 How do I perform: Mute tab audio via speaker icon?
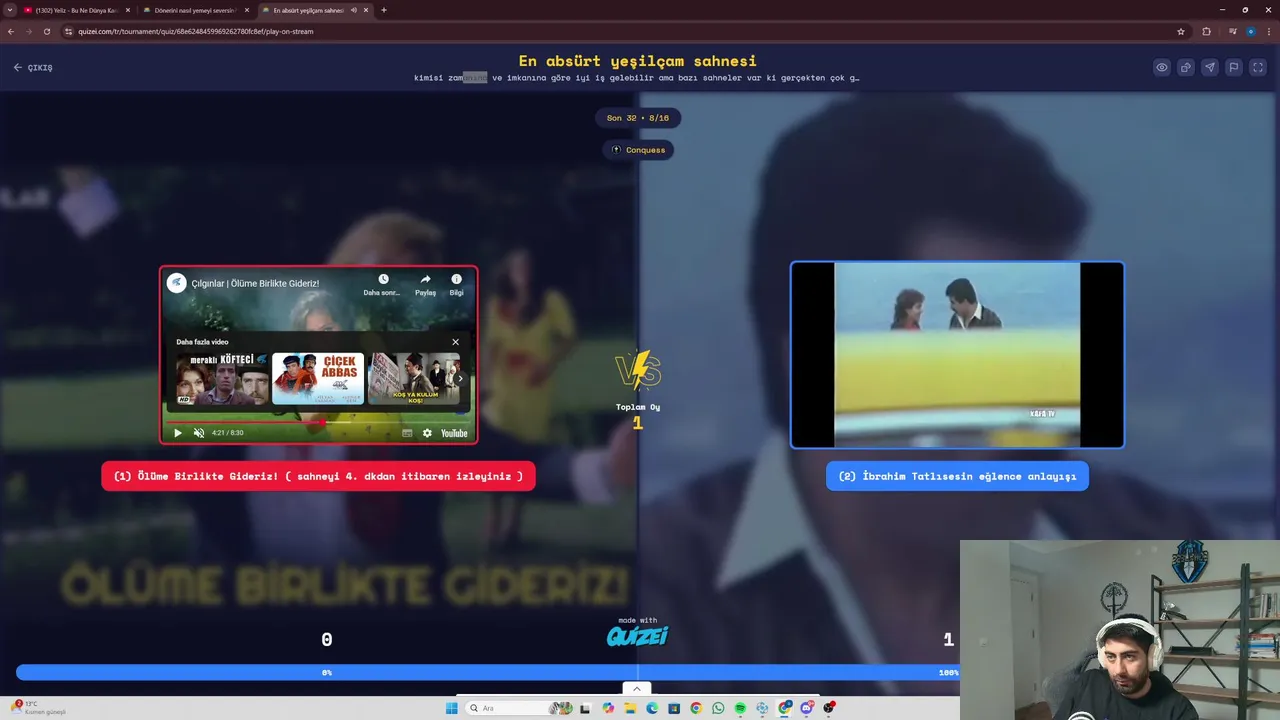tap(353, 10)
